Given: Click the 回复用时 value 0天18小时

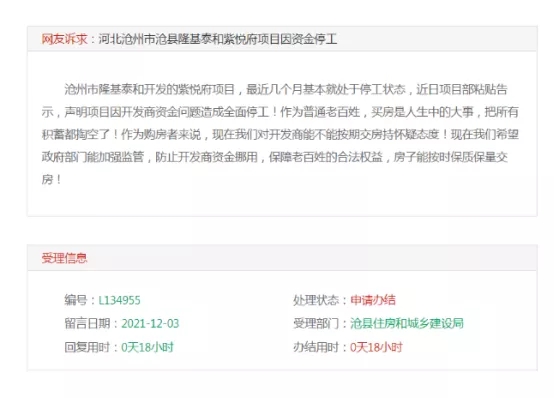Looking at the screenshot, I should [147, 347].
